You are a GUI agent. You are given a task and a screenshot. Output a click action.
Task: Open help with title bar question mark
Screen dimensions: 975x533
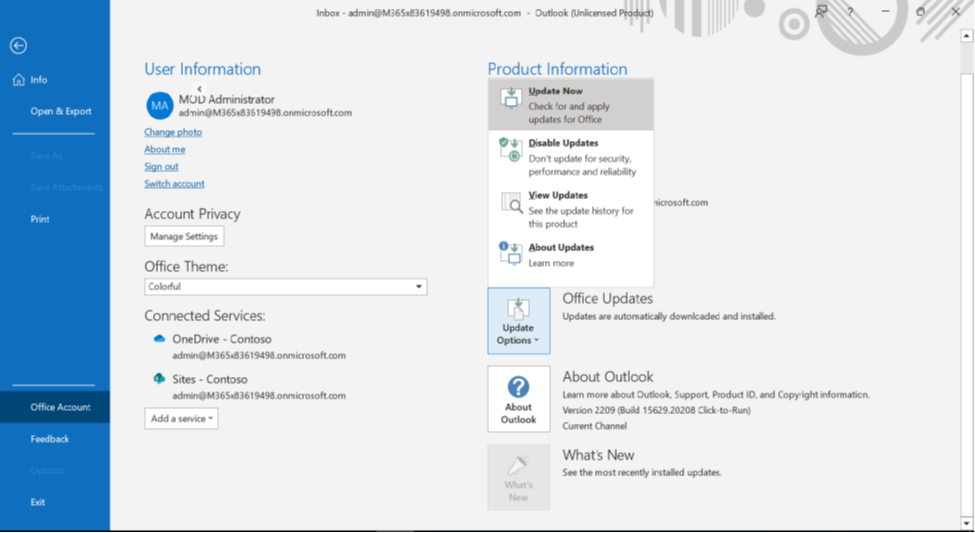pos(850,12)
